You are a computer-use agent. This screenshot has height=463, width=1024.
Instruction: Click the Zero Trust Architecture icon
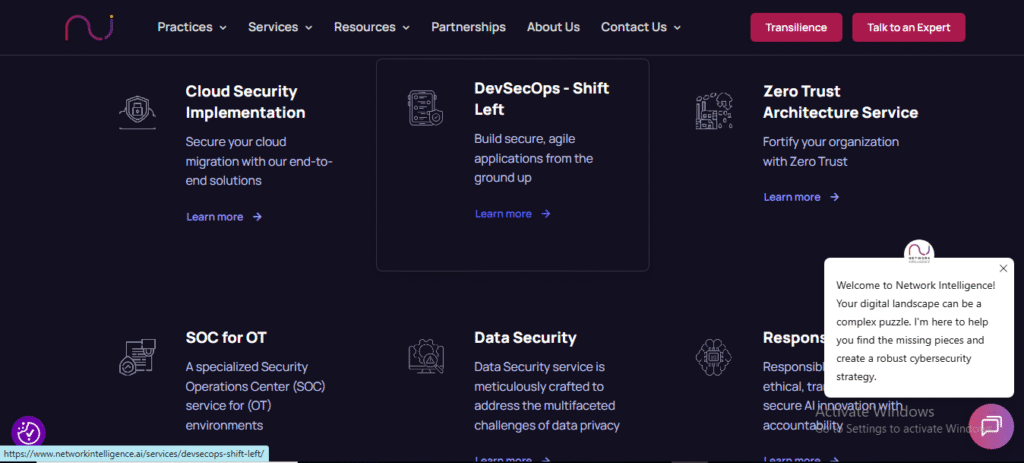(x=714, y=110)
